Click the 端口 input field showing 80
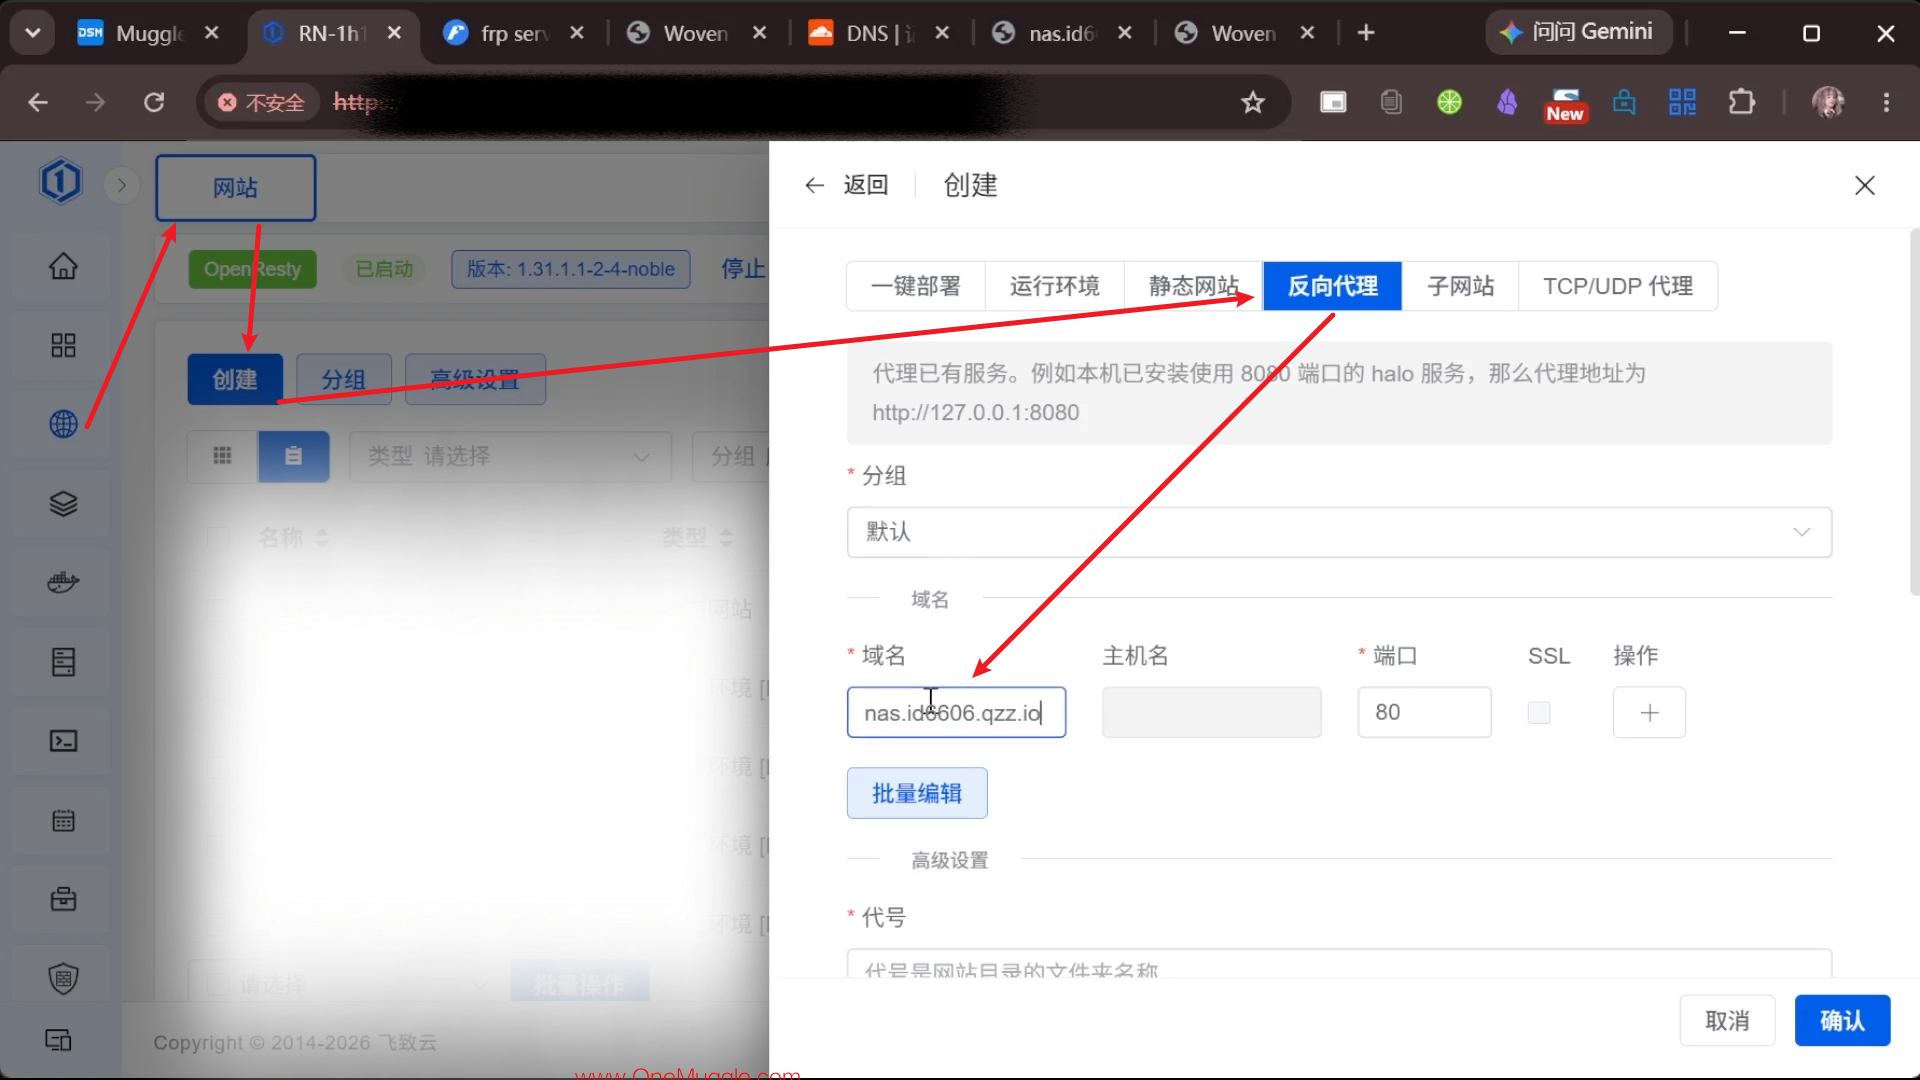 [1424, 712]
